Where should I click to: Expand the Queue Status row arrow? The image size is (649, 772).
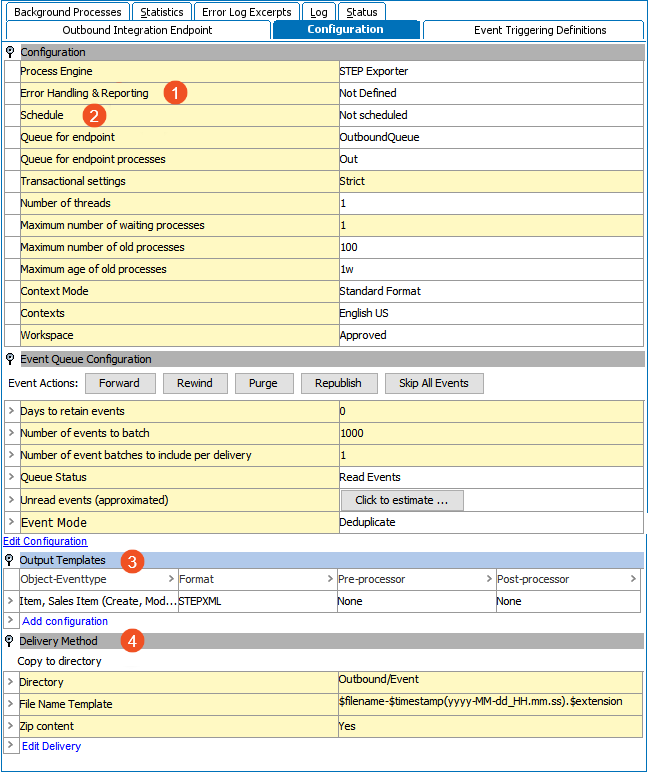[11, 477]
